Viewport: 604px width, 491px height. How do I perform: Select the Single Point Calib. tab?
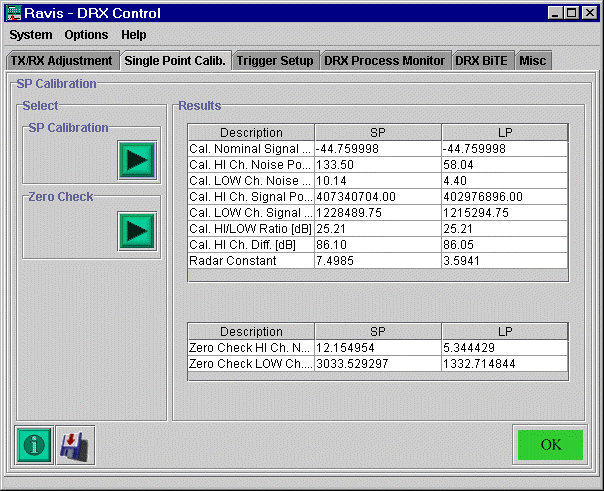(175, 61)
